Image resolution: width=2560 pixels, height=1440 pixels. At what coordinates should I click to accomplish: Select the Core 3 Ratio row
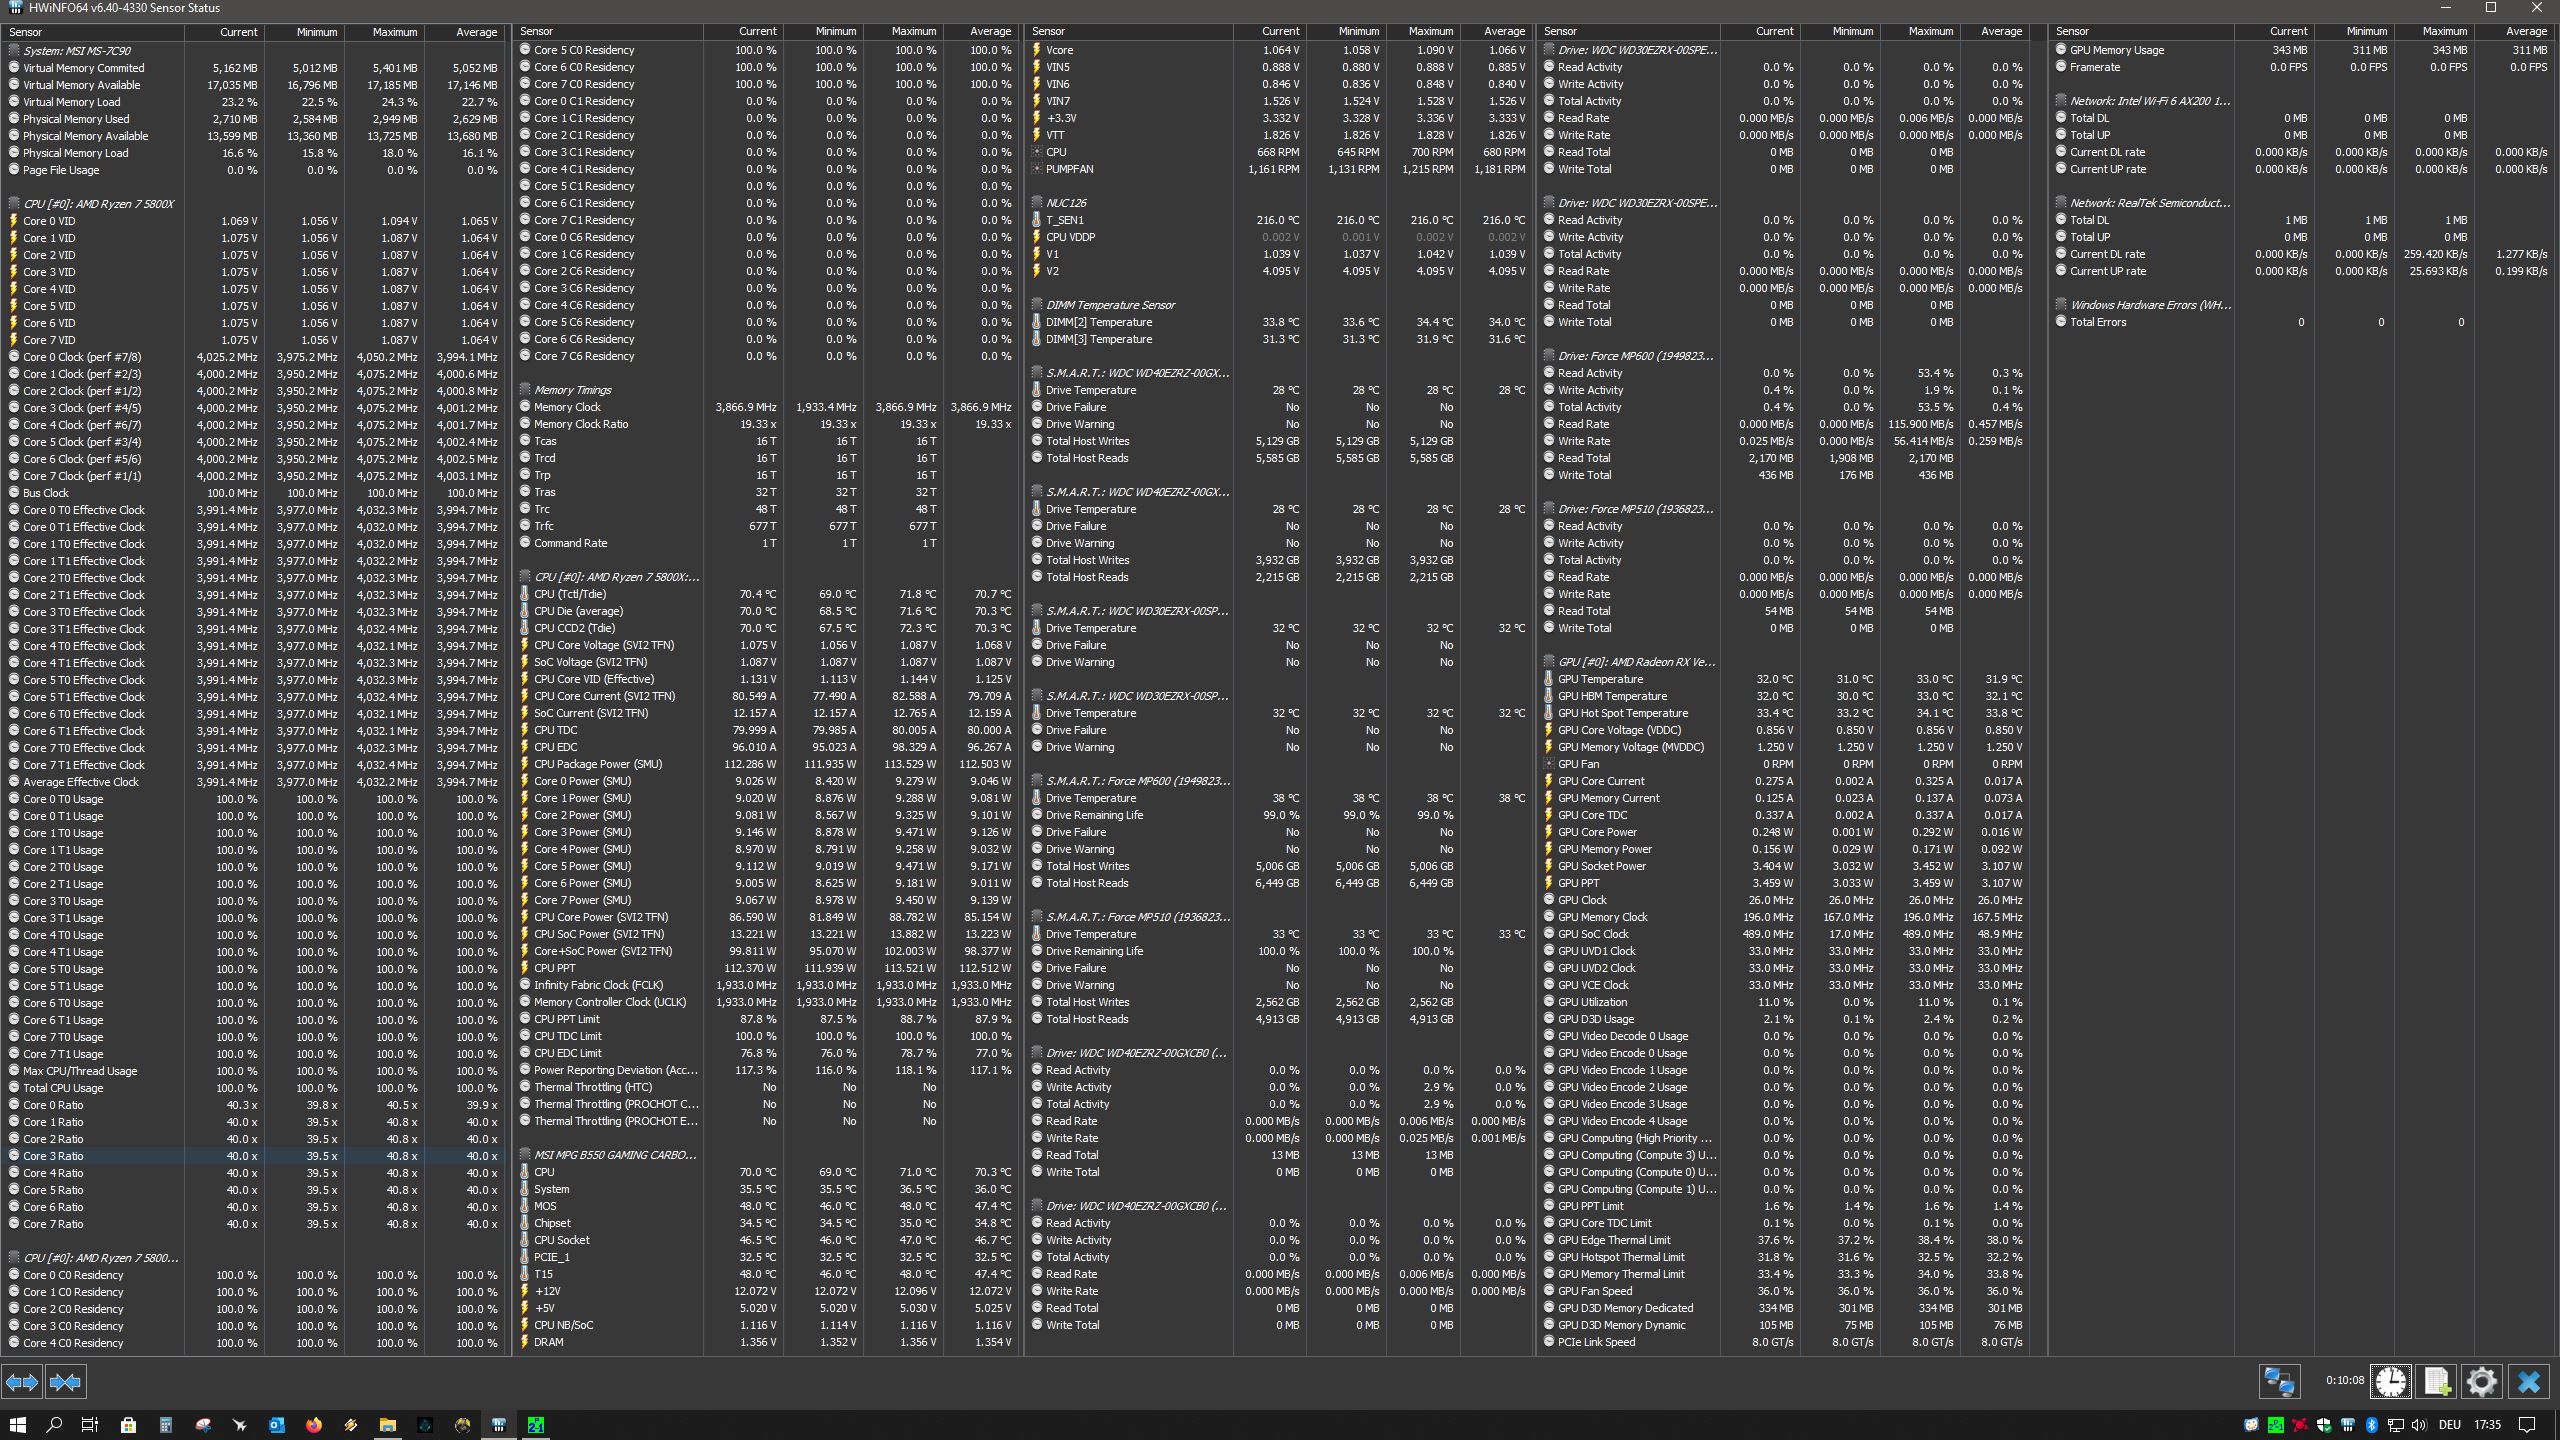[x=53, y=1156]
